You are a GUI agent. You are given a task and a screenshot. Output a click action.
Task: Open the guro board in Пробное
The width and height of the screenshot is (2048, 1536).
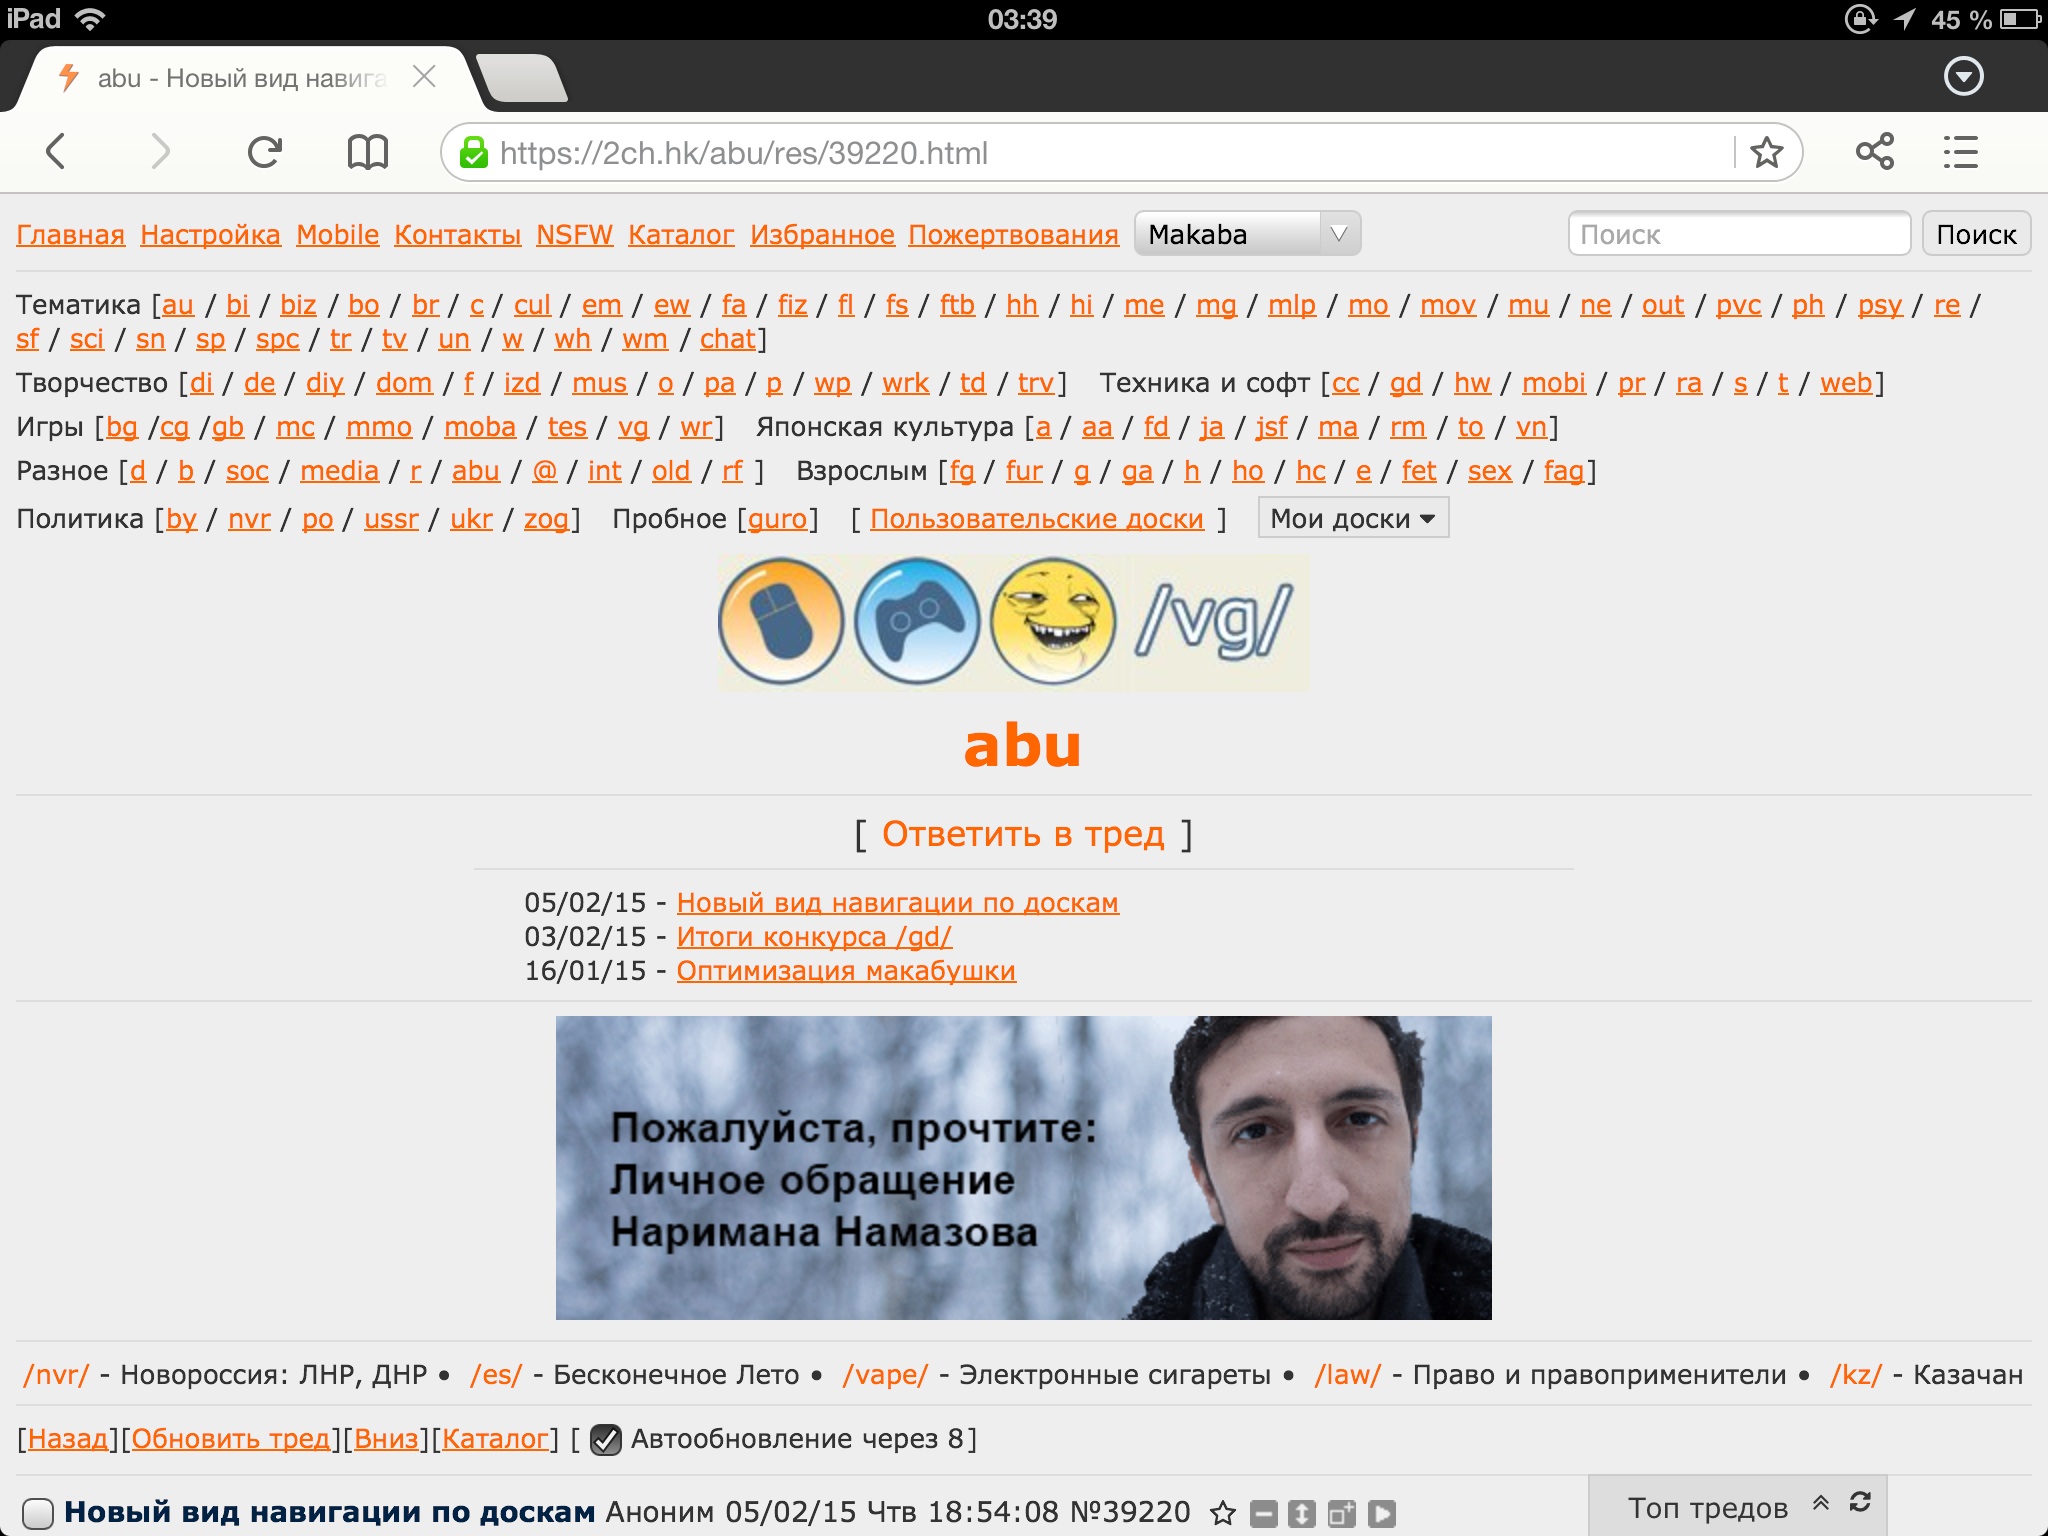pyautogui.click(x=777, y=519)
